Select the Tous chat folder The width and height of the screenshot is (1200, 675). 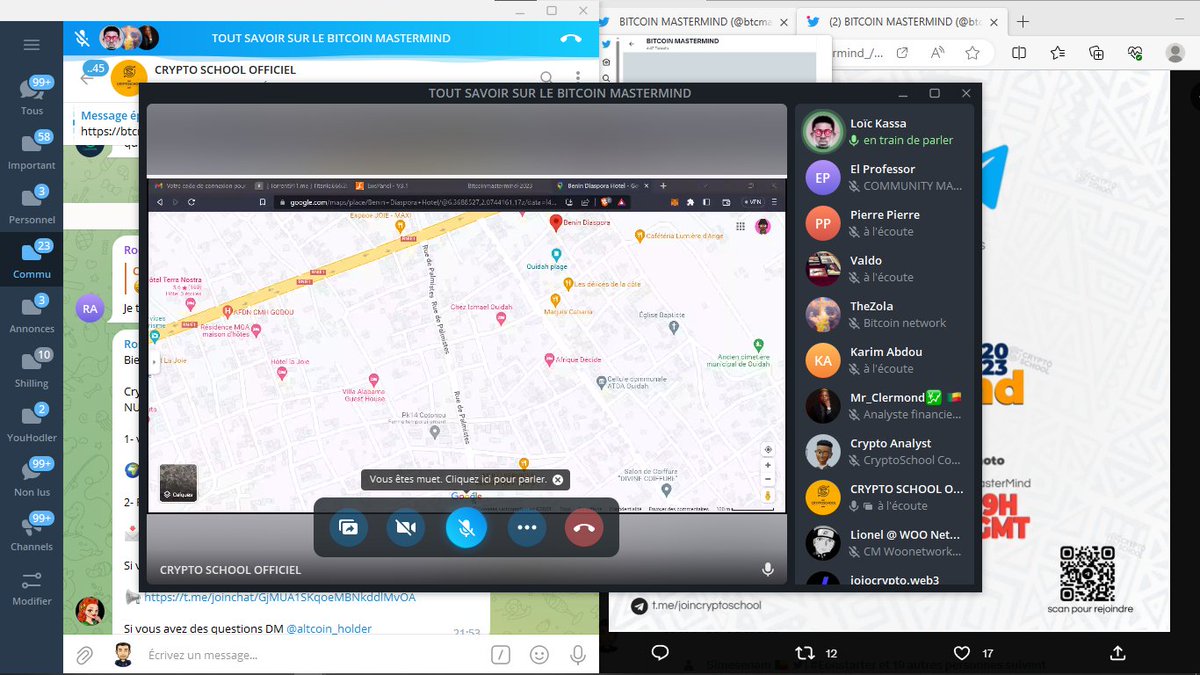click(x=32, y=96)
